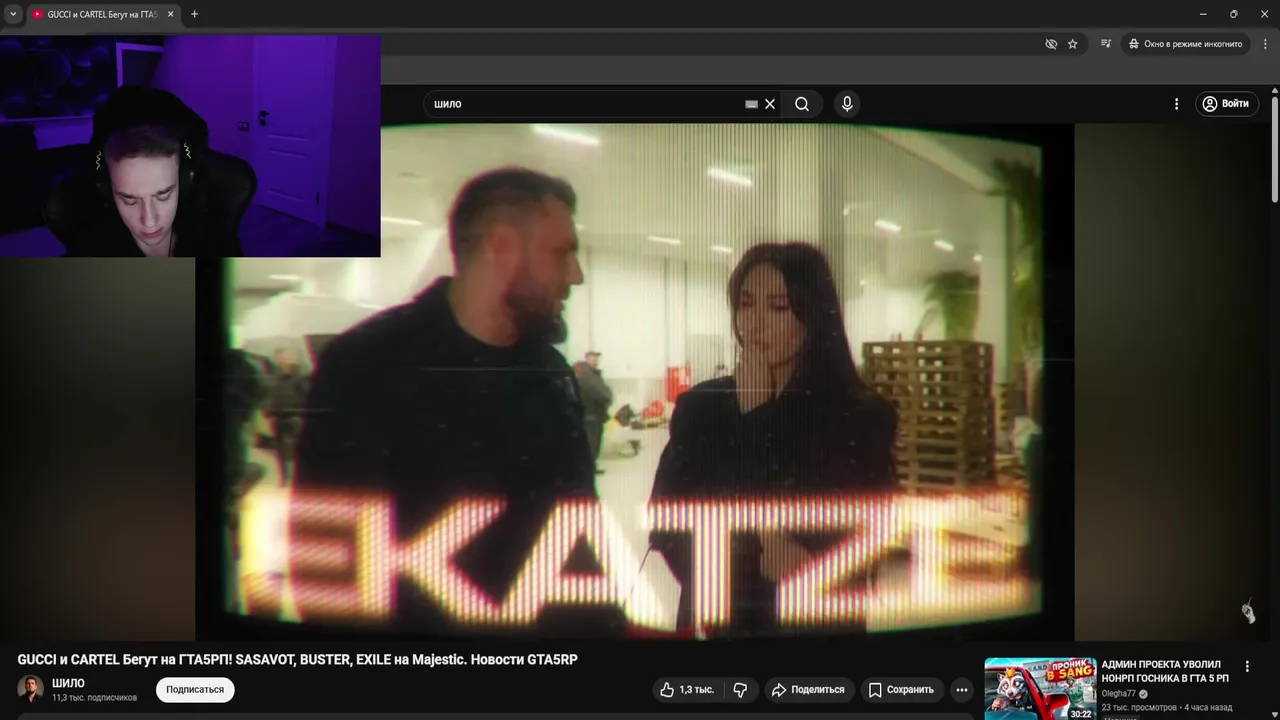Click the video title GUCCI и CARTEL text

coord(297,660)
